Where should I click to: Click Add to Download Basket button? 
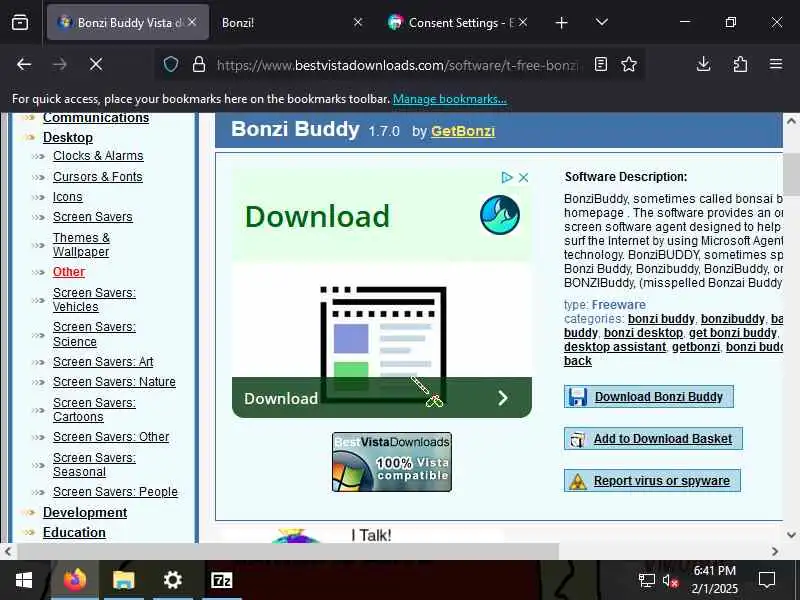tap(653, 439)
